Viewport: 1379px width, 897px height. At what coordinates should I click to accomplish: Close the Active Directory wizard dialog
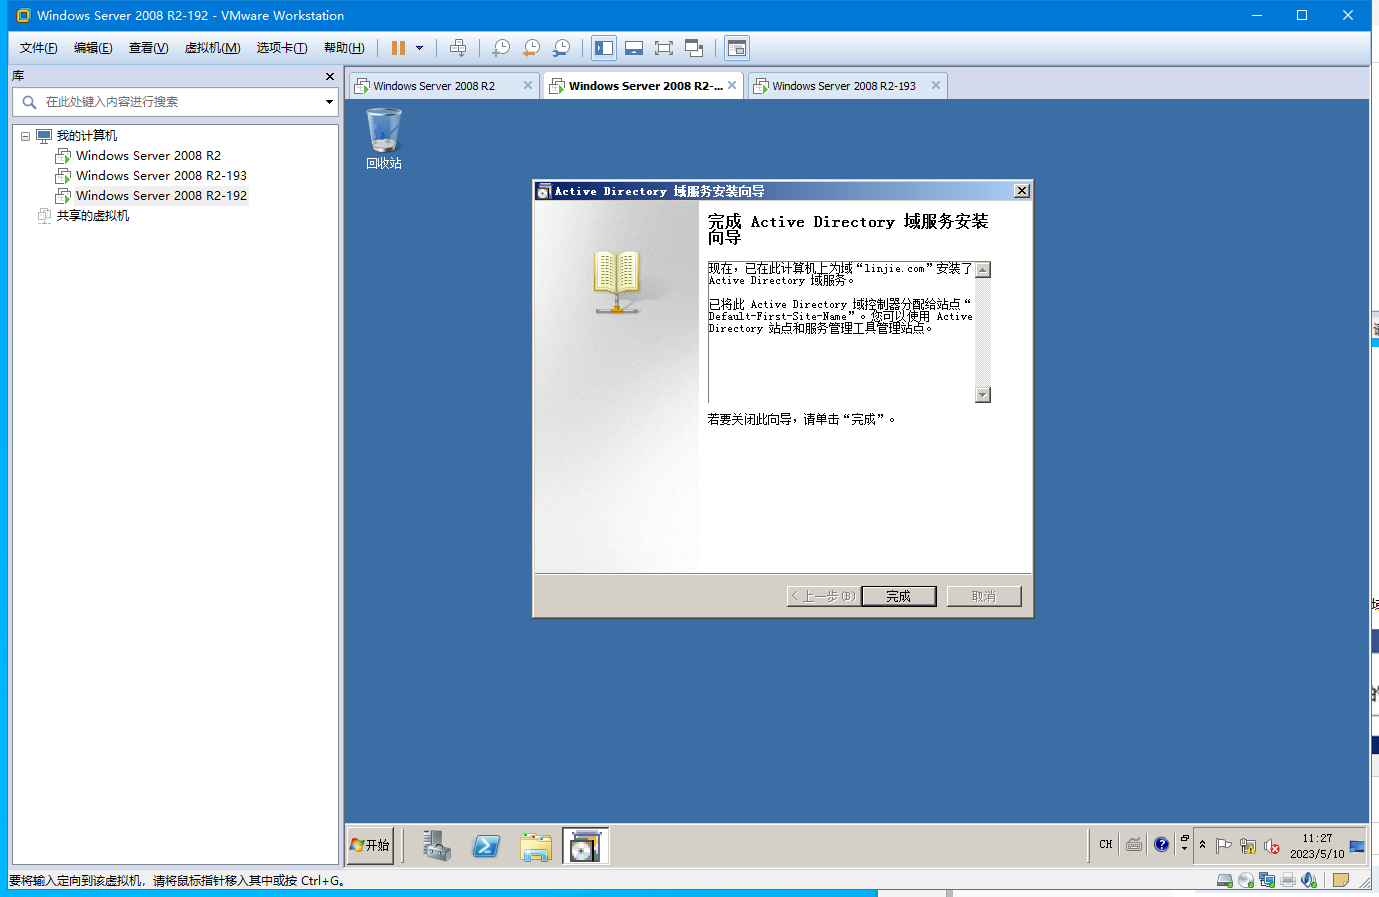coord(1021,191)
